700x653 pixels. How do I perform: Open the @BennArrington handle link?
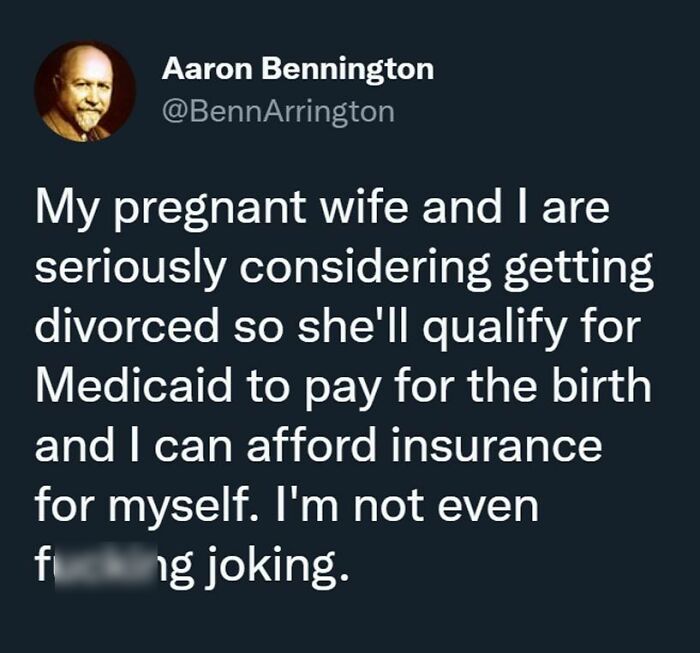pos(278,112)
